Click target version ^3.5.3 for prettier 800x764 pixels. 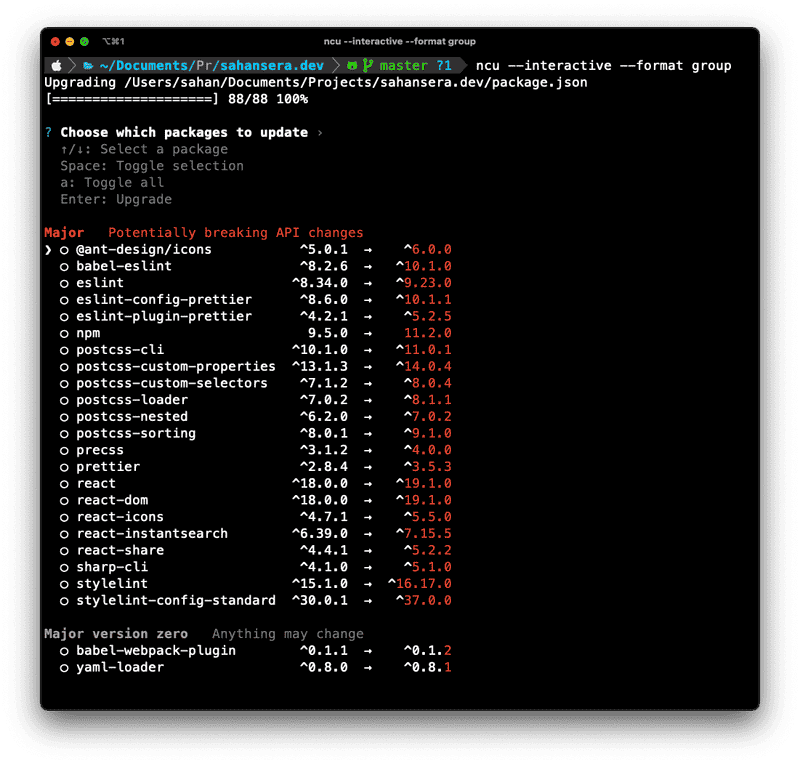point(428,467)
